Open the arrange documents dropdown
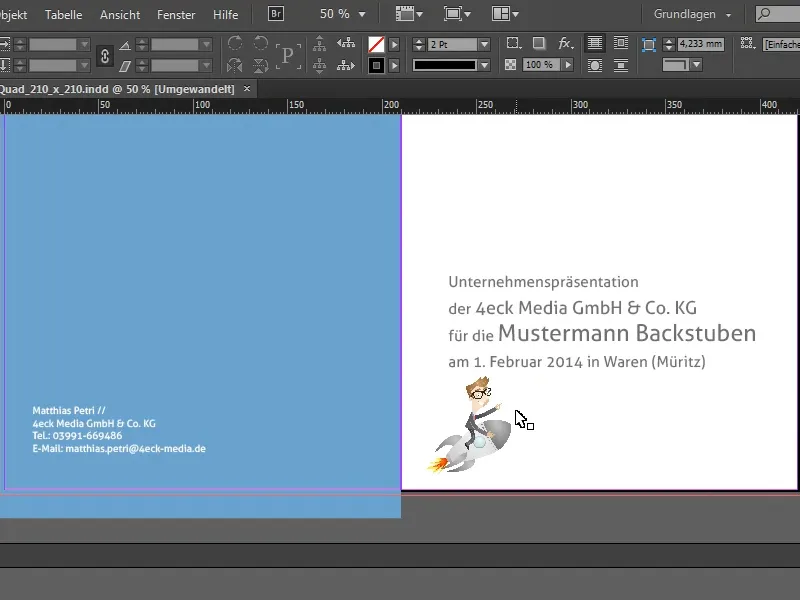 505,14
